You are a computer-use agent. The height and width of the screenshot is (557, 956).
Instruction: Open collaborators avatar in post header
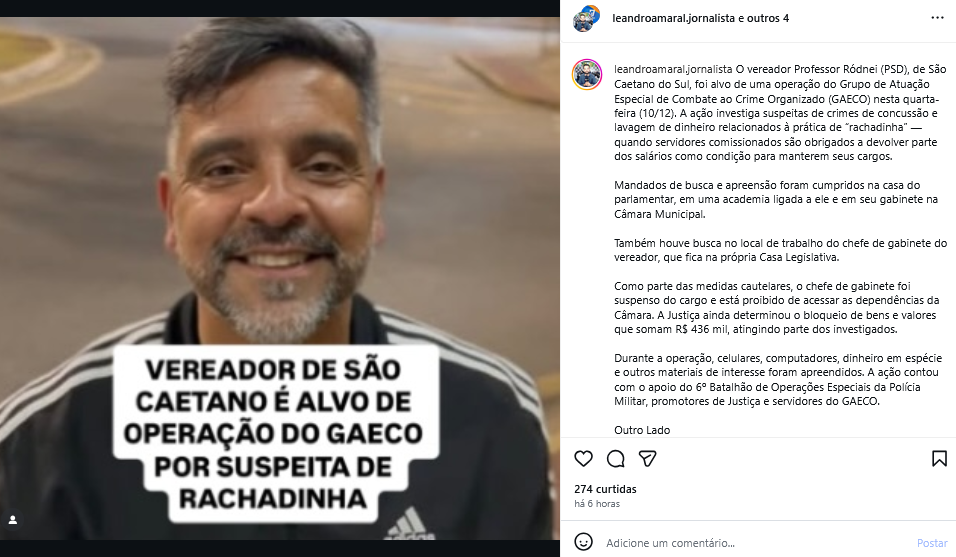pyautogui.click(x=587, y=18)
